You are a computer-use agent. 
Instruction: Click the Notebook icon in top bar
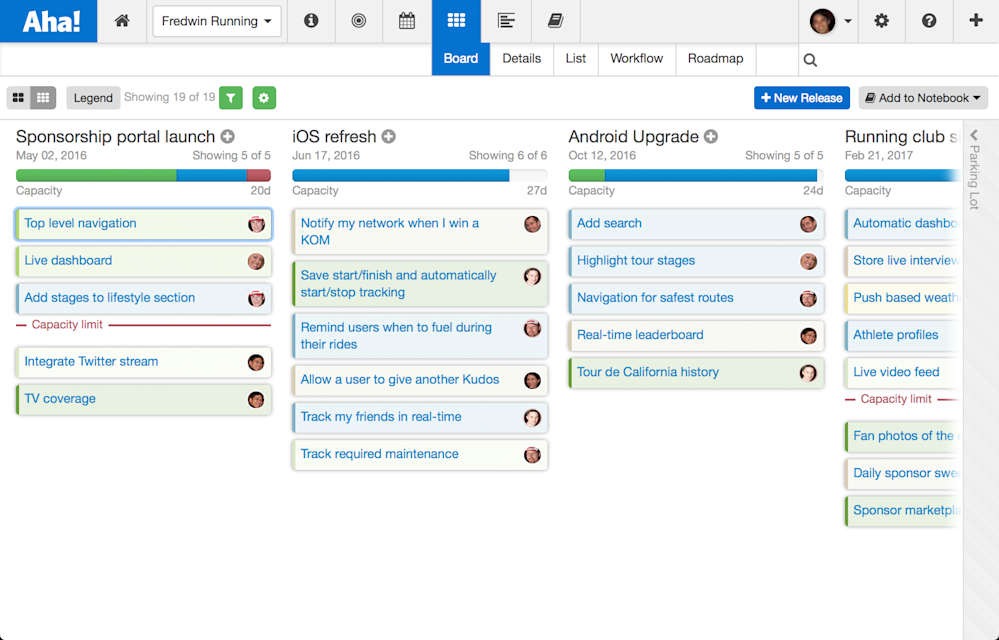[554, 21]
